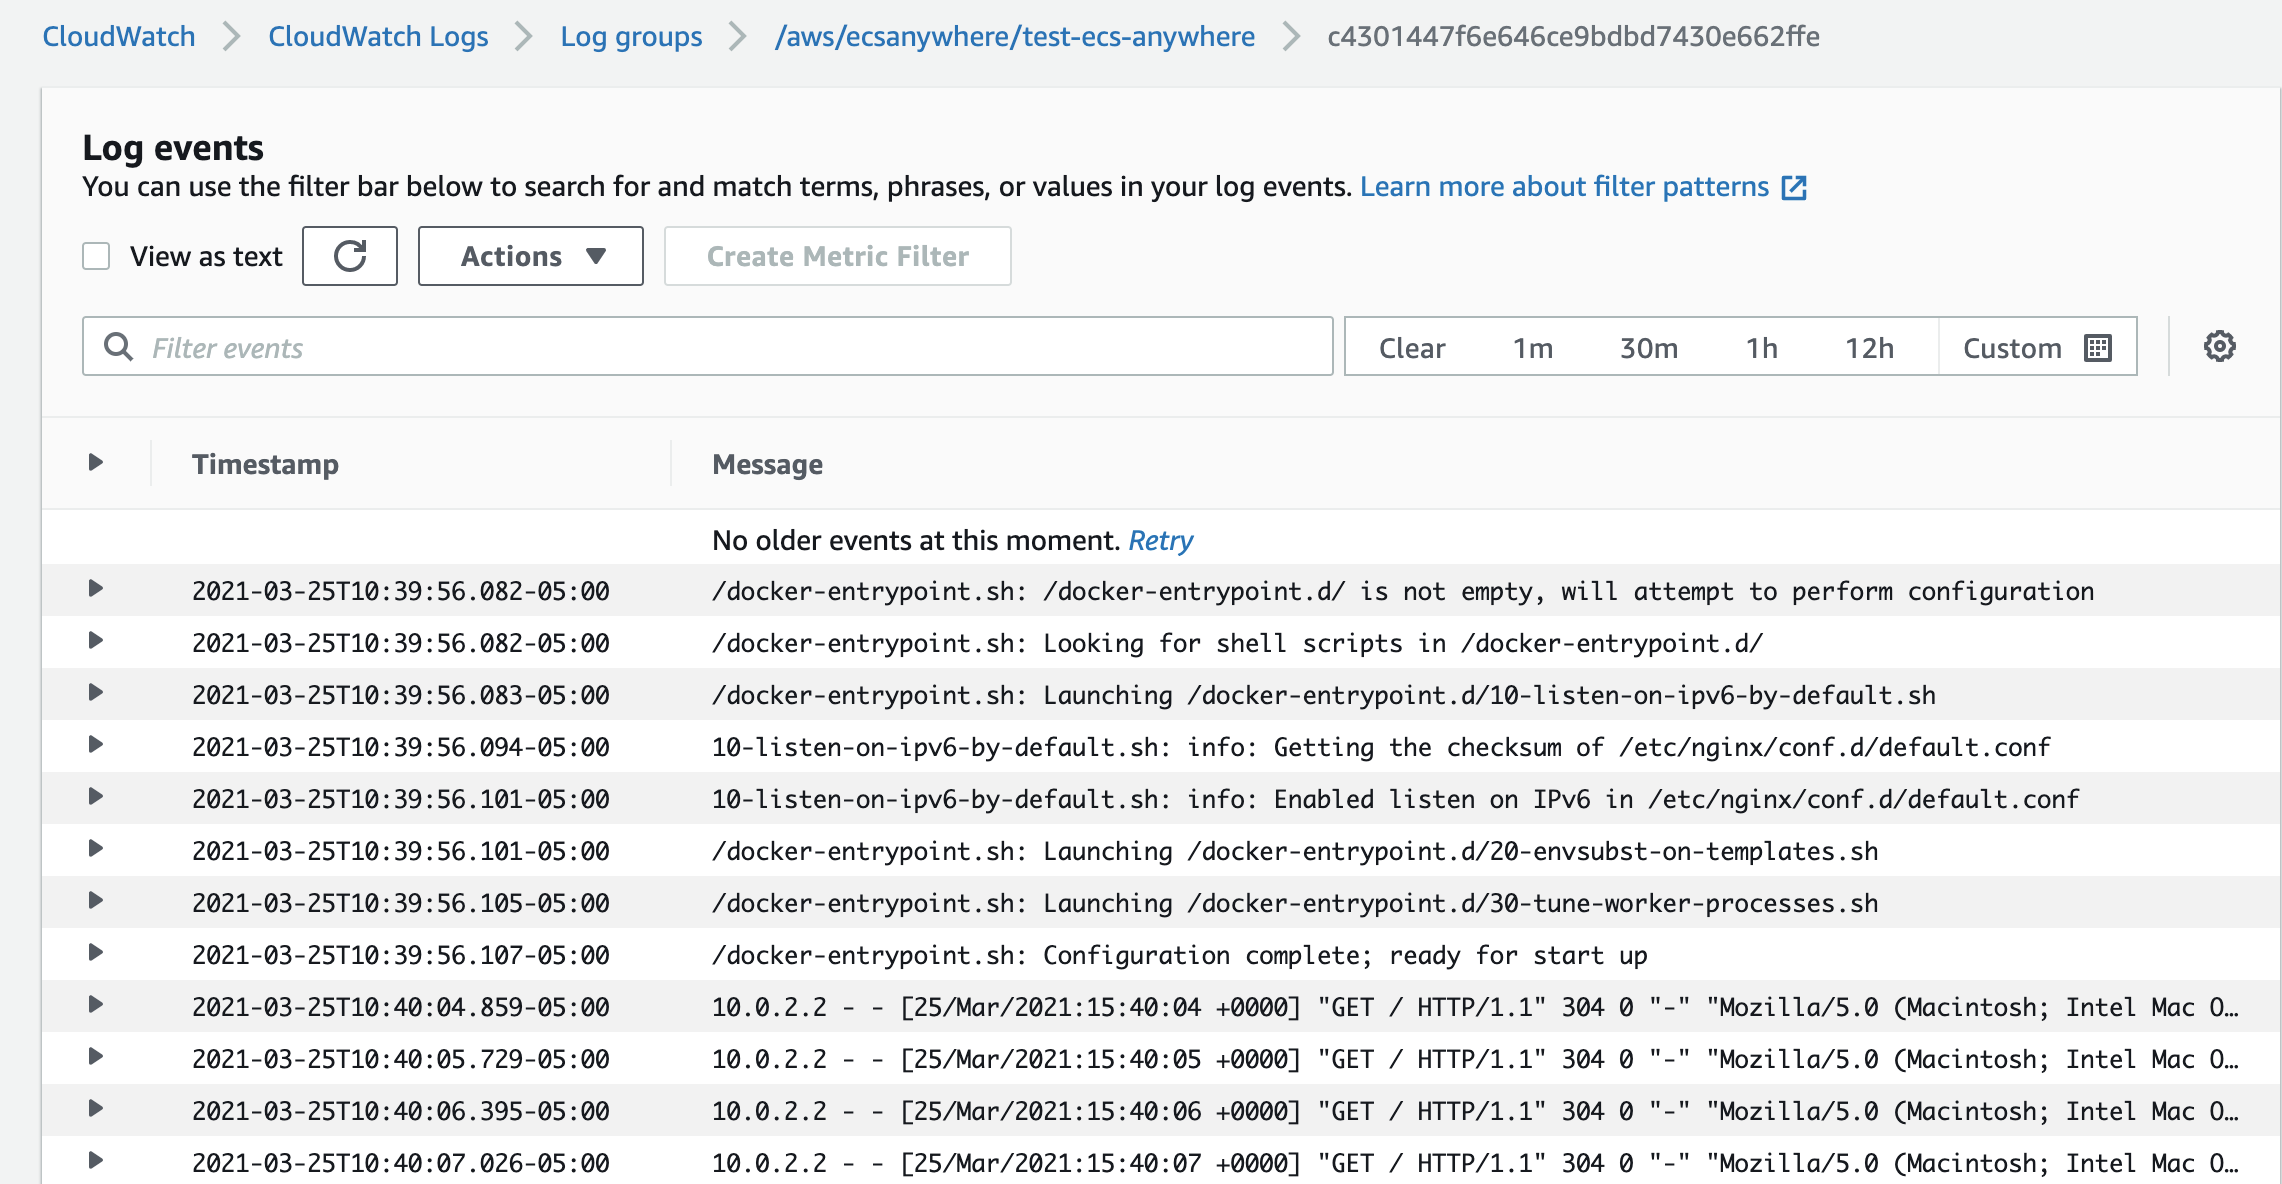
Task: Select the 30m time range
Action: [x=1648, y=348]
